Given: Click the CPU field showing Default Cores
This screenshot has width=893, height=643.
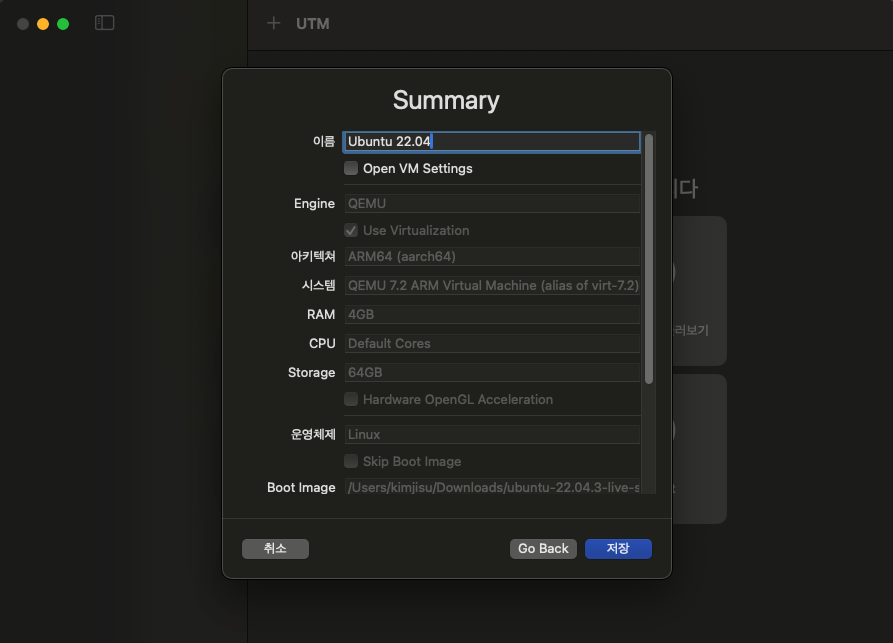Looking at the screenshot, I should (x=492, y=343).
